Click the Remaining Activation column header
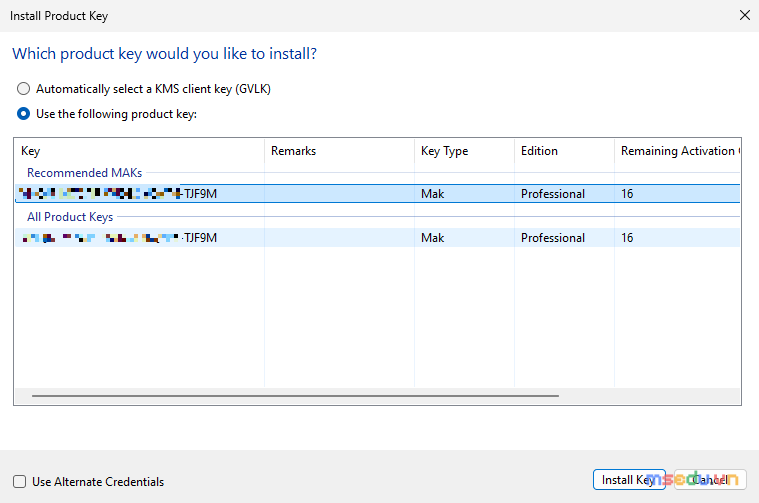759x503 pixels. pos(678,151)
